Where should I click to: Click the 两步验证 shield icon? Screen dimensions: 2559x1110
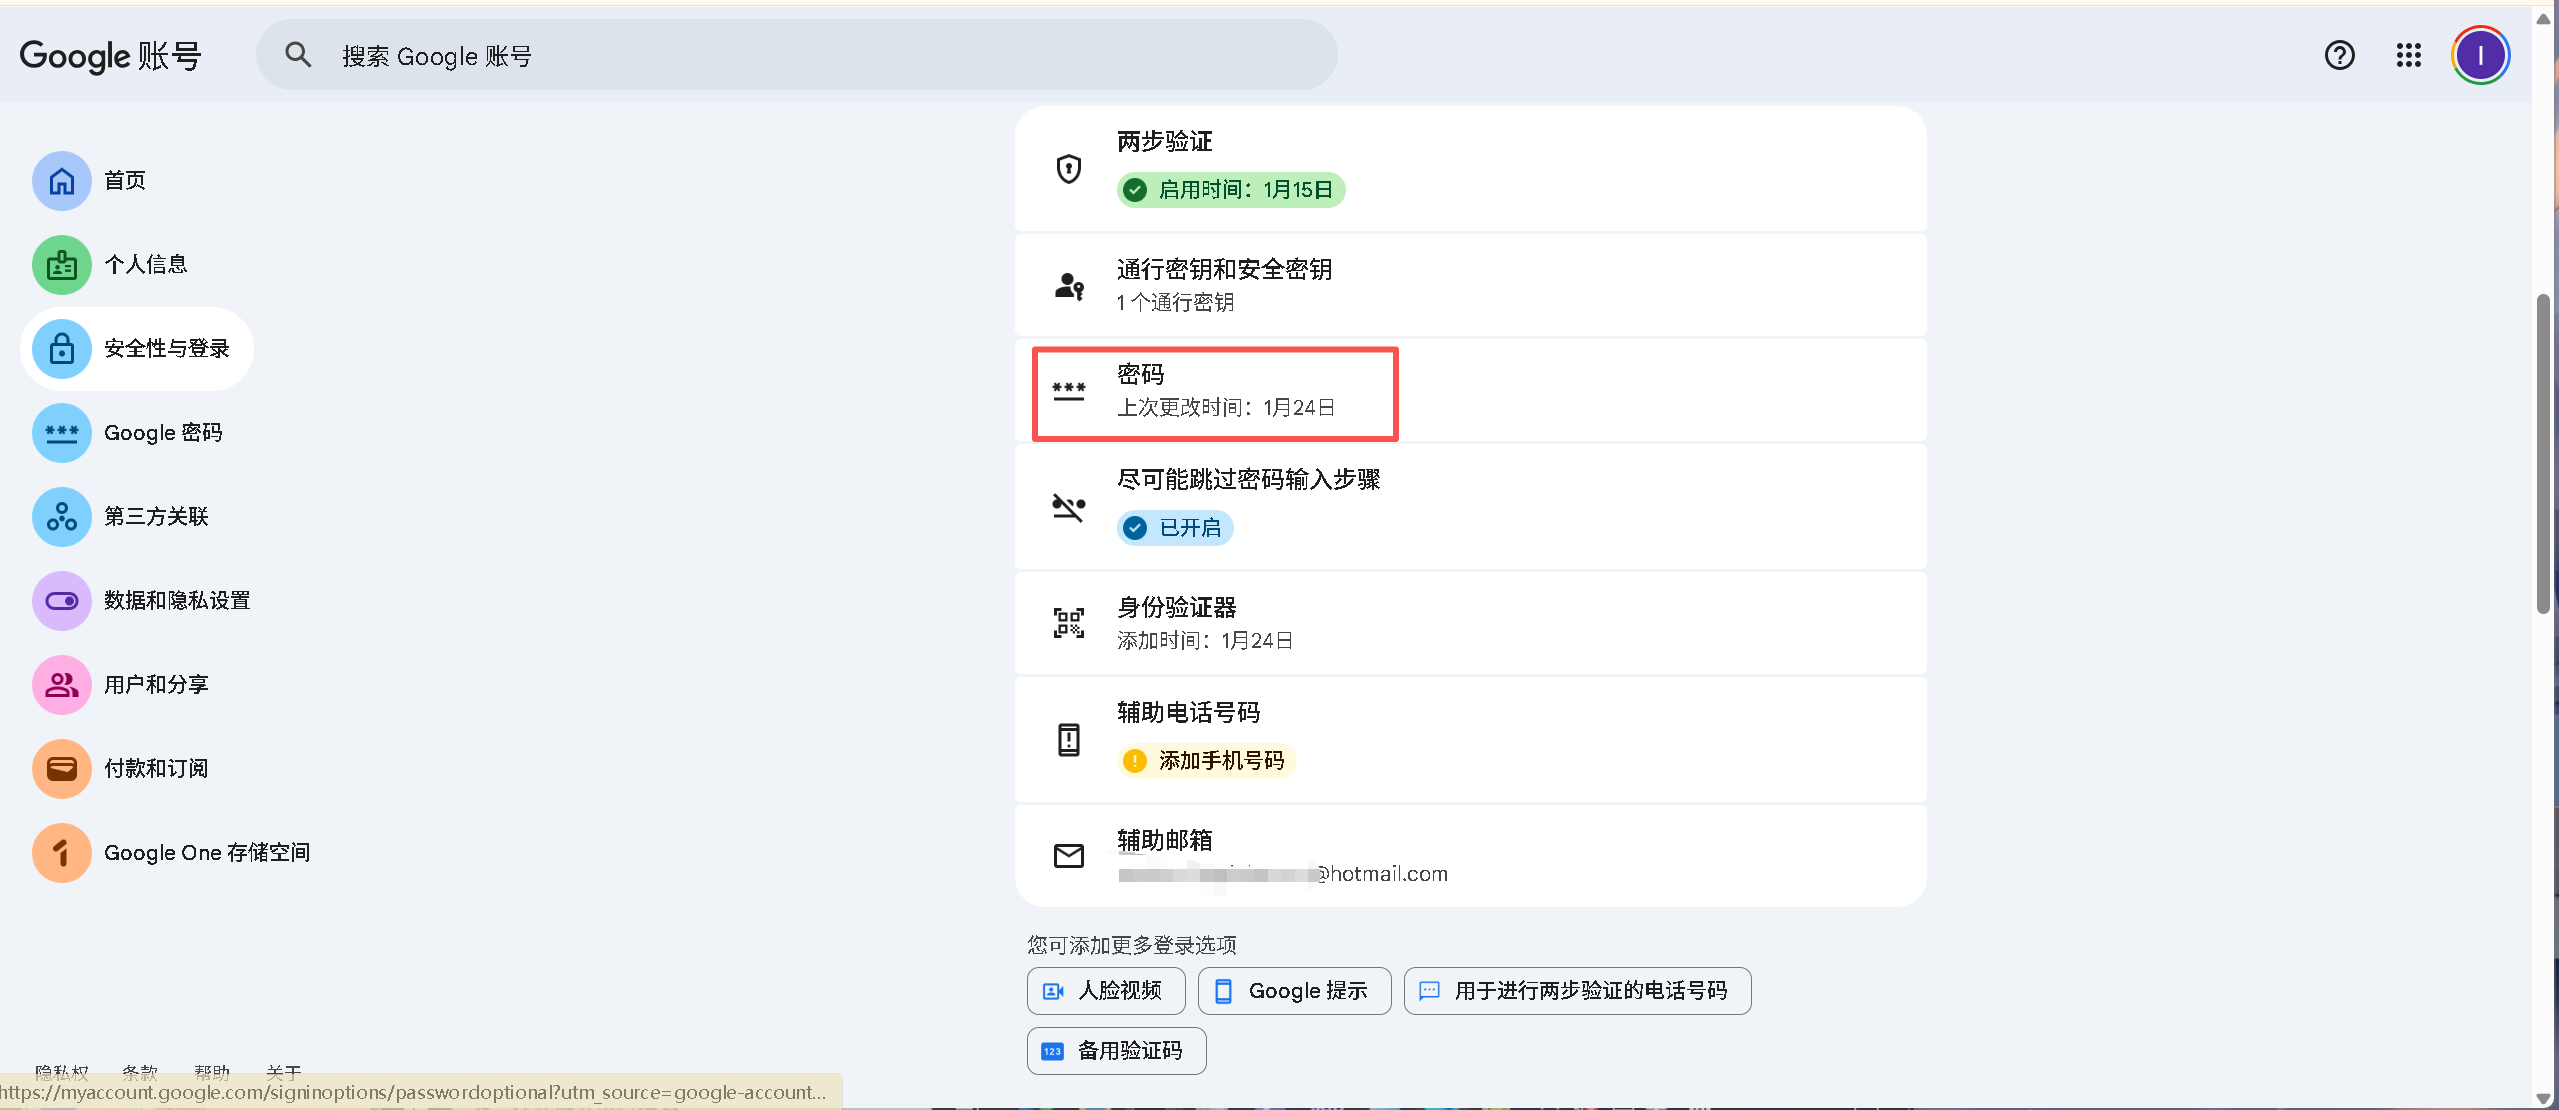(1067, 168)
